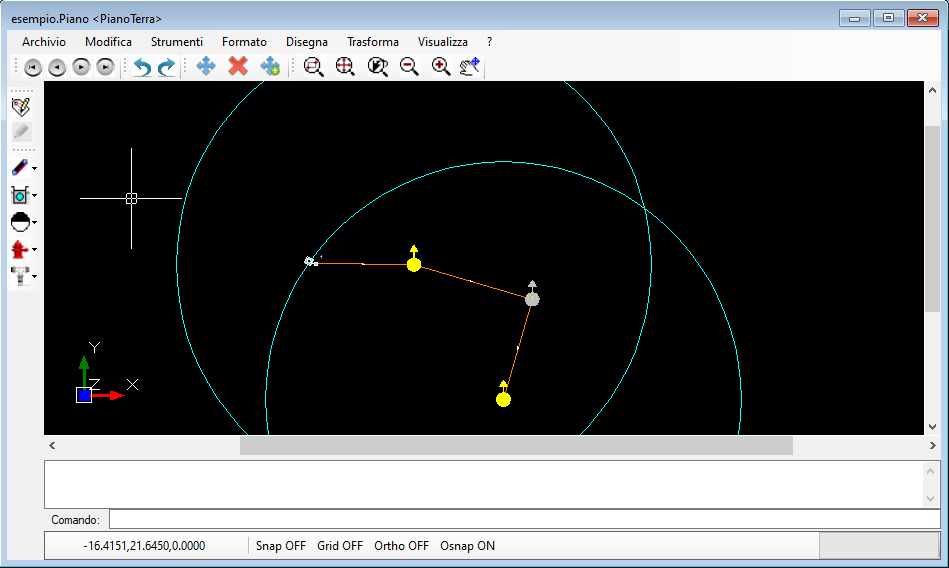949x568 pixels.
Task: Go to the next view button
Action: [81, 67]
